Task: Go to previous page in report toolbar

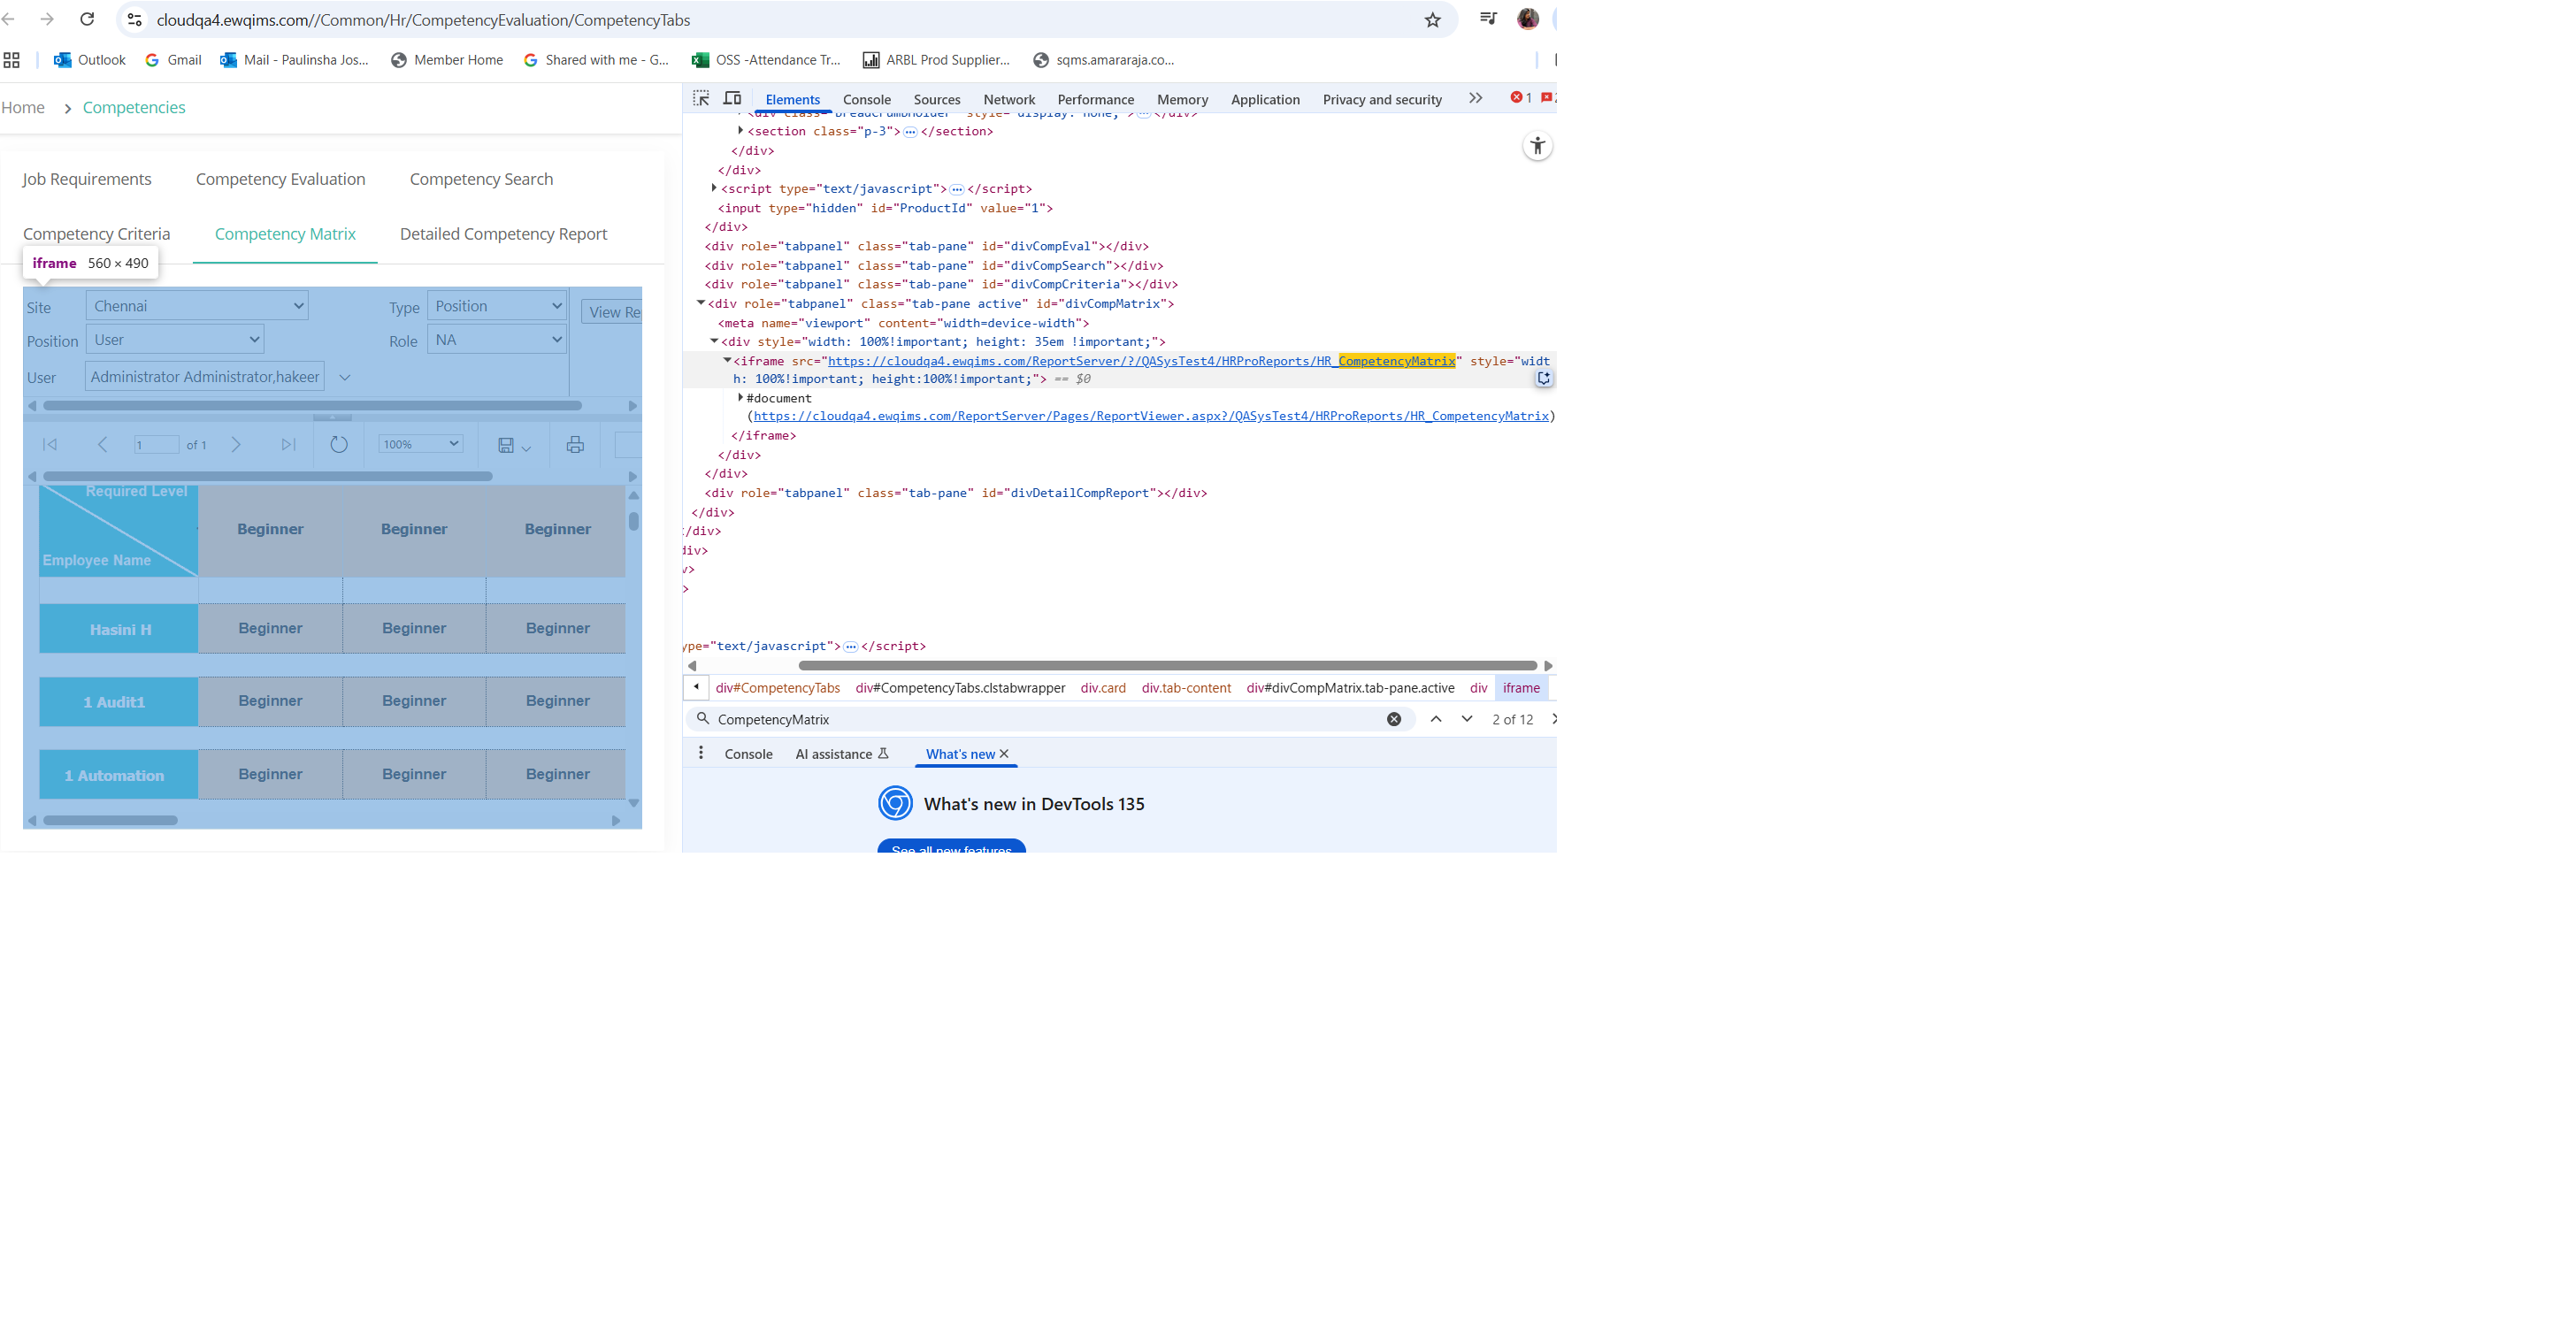Action: (x=102, y=444)
